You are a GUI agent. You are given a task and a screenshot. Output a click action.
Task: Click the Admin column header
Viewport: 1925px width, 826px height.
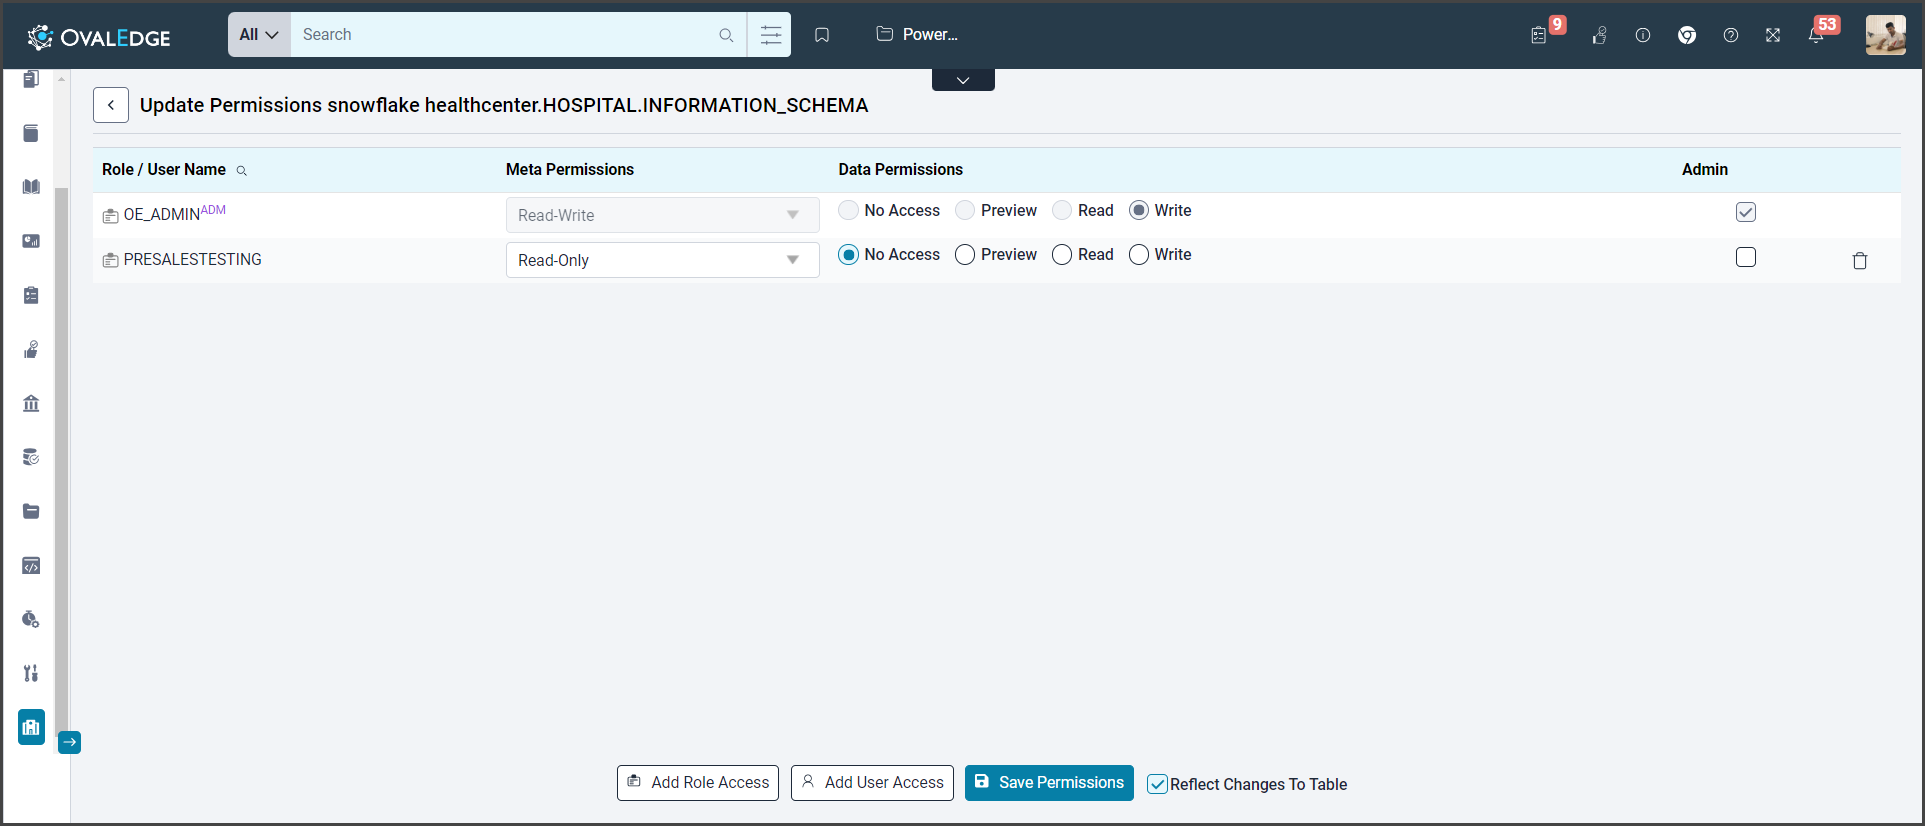coord(1705,170)
